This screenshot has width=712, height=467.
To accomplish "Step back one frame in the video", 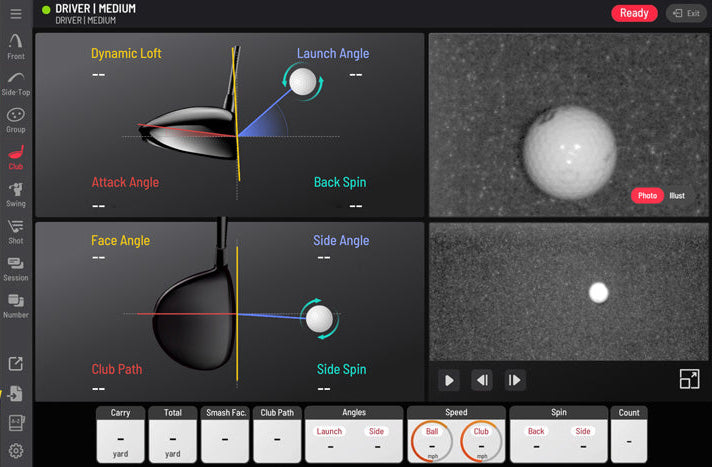I will 482,380.
